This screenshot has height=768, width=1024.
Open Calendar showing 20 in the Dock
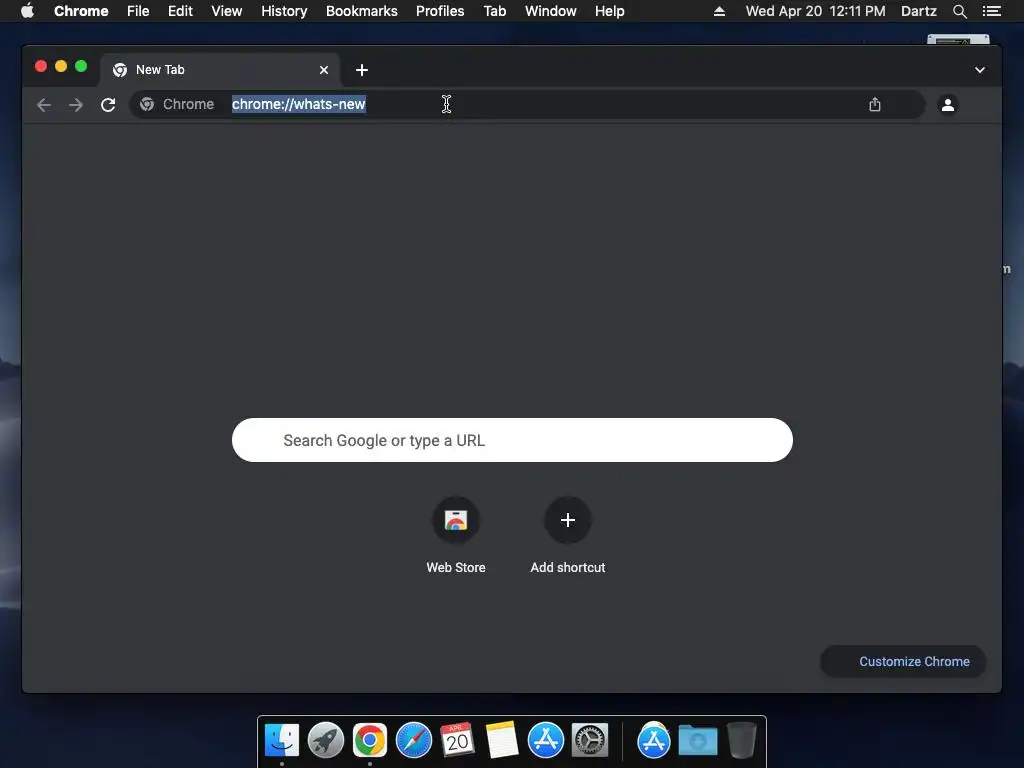pos(458,741)
